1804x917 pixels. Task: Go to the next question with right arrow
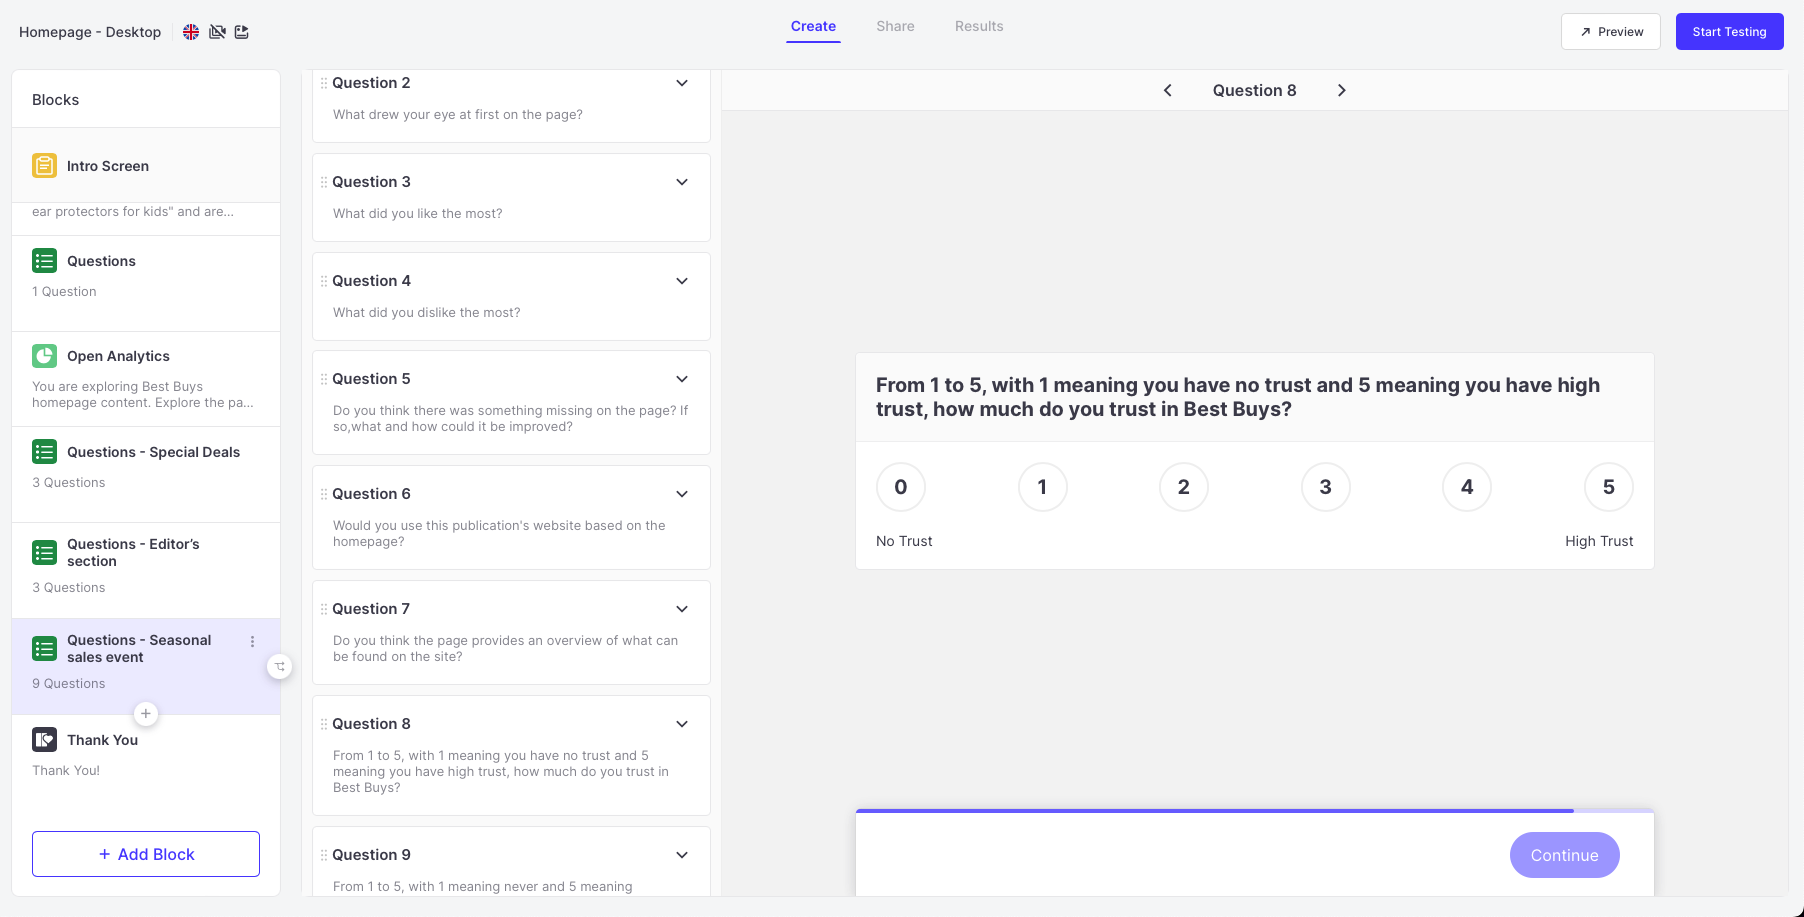point(1342,90)
